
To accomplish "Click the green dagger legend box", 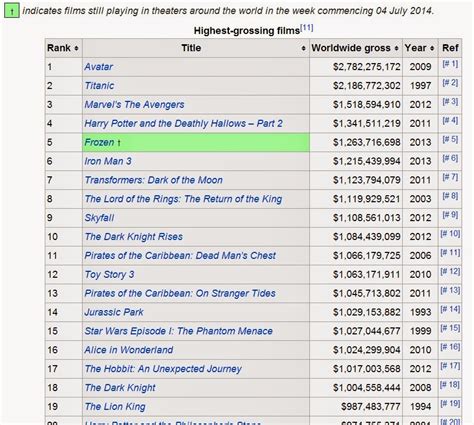I will [12, 11].
